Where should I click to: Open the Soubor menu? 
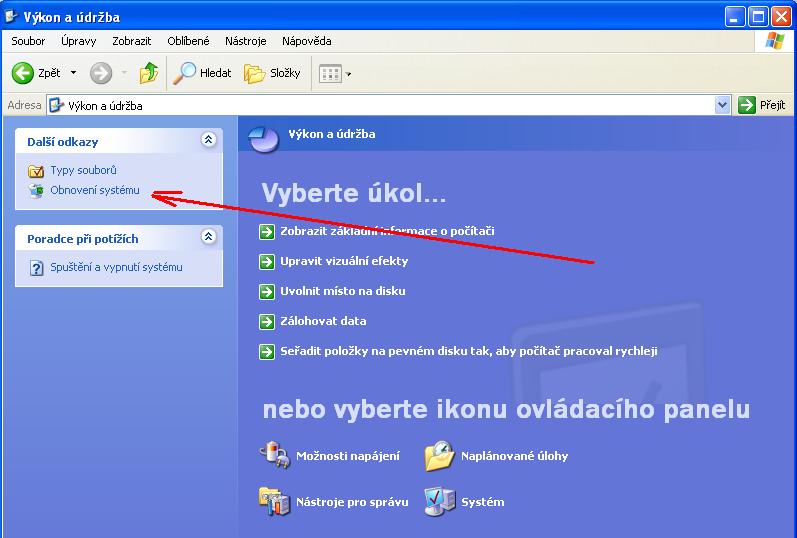[28, 41]
